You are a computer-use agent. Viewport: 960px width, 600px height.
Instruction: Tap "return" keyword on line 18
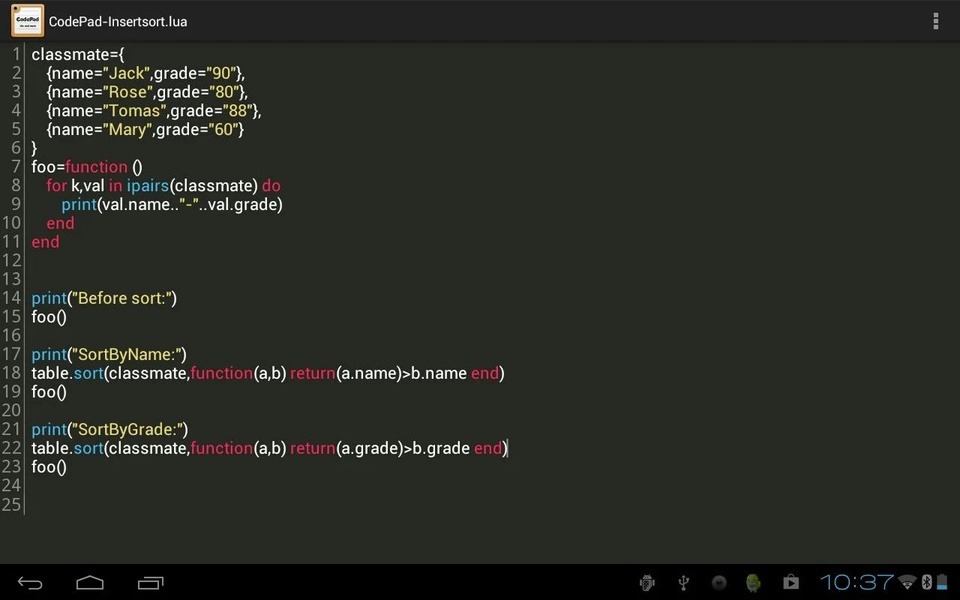coord(312,373)
